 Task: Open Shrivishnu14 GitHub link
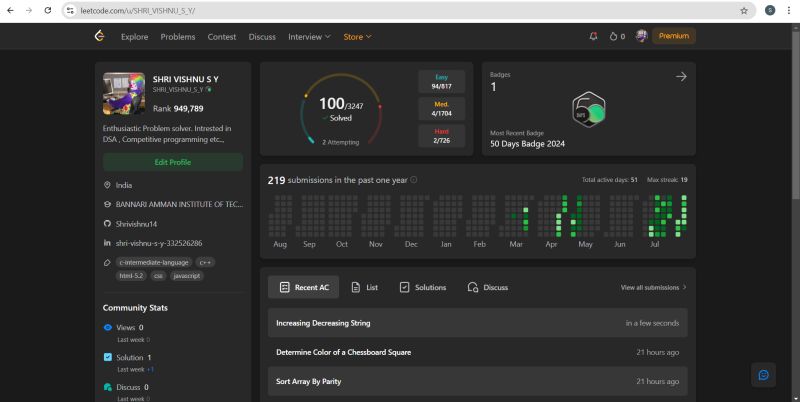[x=136, y=223]
